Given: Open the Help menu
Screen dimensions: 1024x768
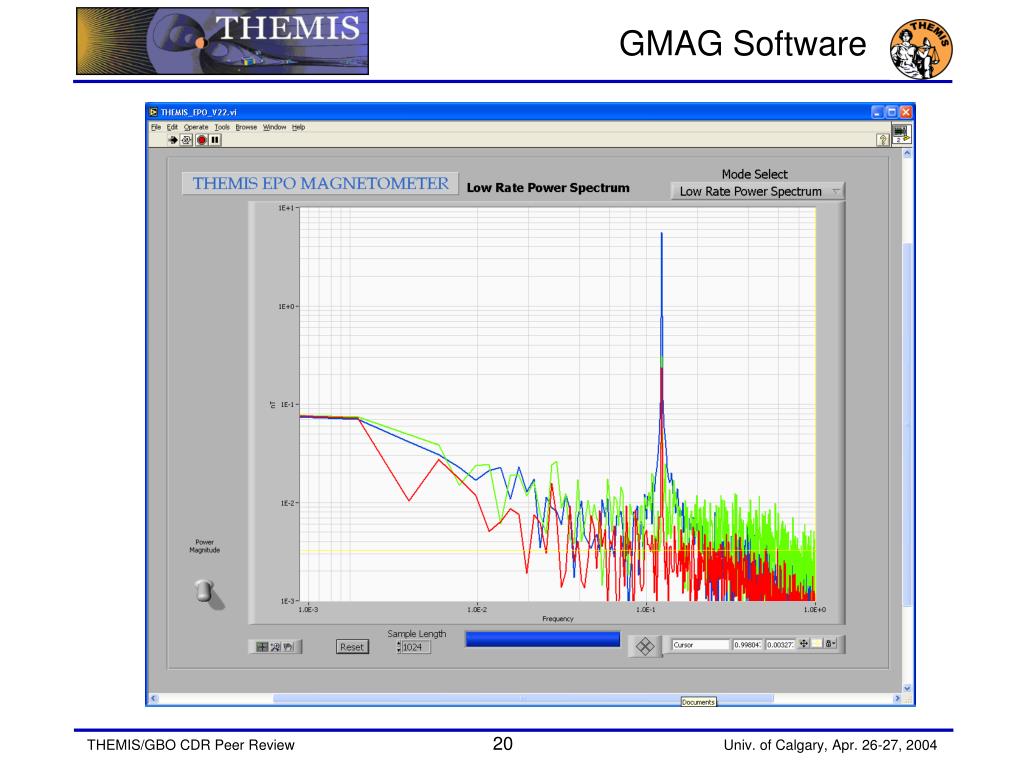Looking at the screenshot, I should (x=298, y=127).
